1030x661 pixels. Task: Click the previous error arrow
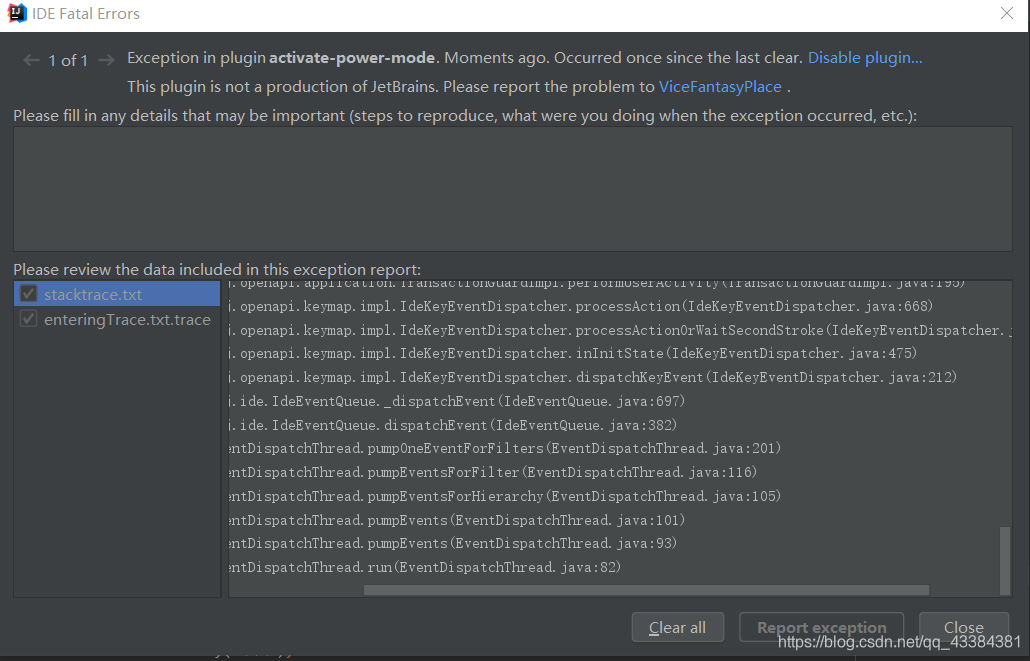[x=31, y=60]
